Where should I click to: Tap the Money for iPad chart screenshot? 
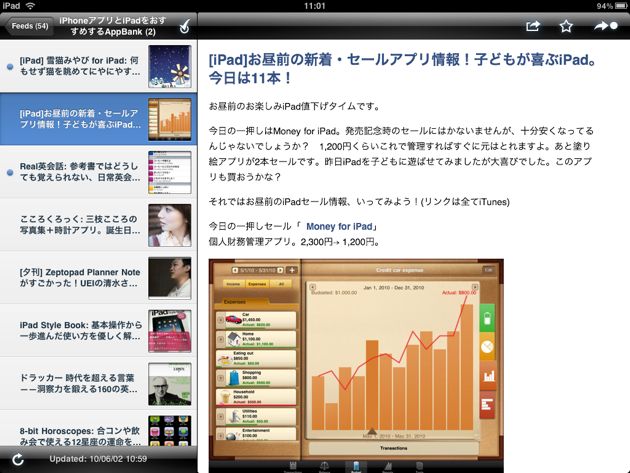356,366
